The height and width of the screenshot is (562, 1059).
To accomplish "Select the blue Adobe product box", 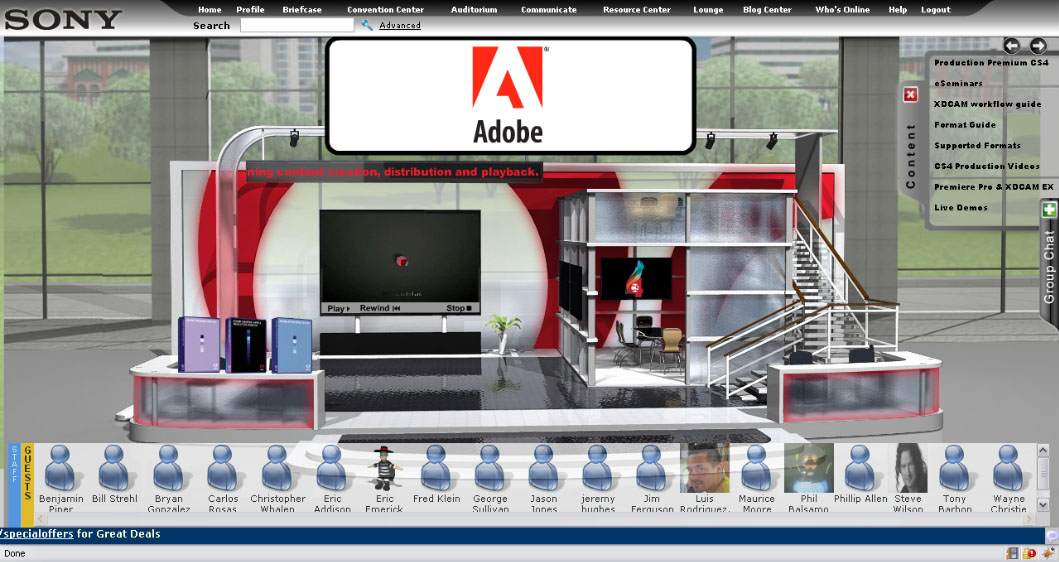I will 292,345.
